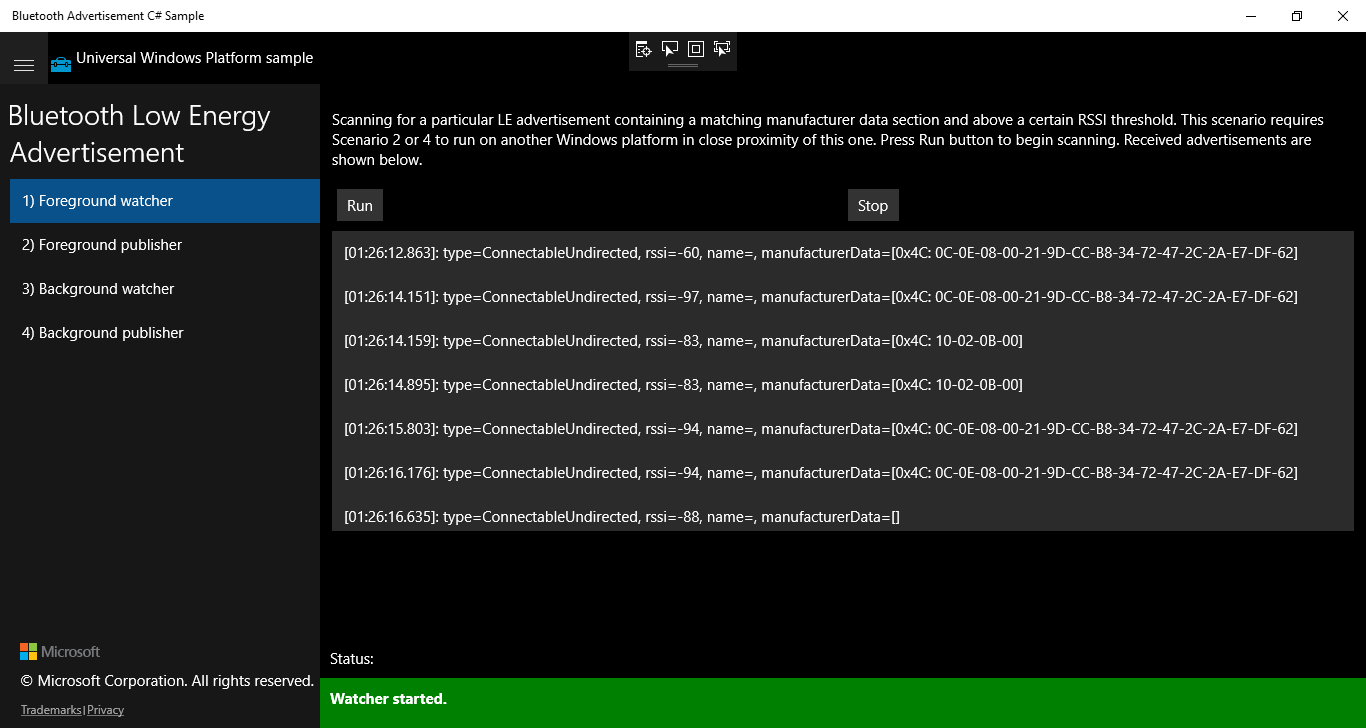Collapse the debug toolbar via its handle
The height and width of the screenshot is (728, 1366).
[x=682, y=65]
